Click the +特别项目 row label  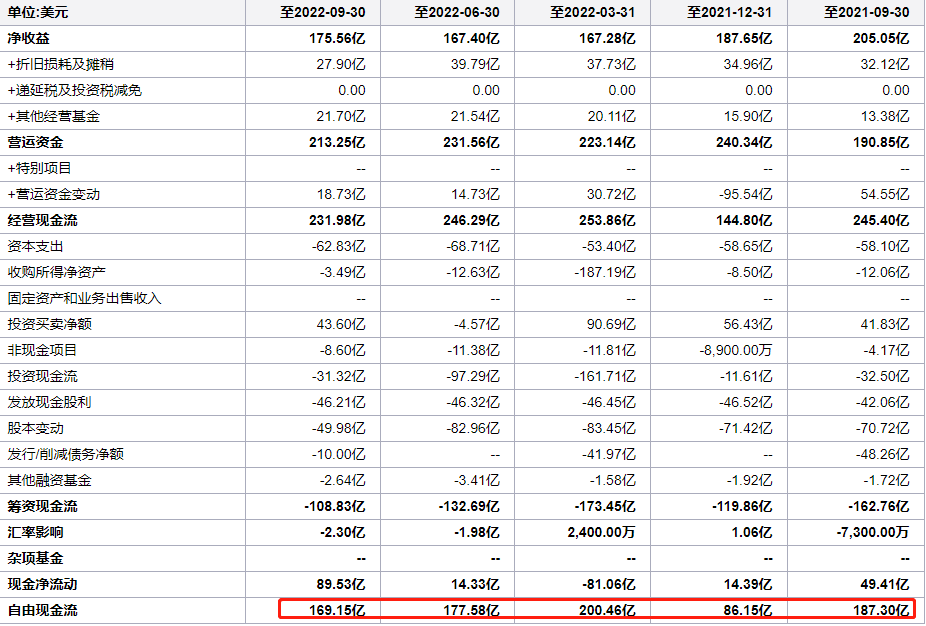click(x=40, y=168)
